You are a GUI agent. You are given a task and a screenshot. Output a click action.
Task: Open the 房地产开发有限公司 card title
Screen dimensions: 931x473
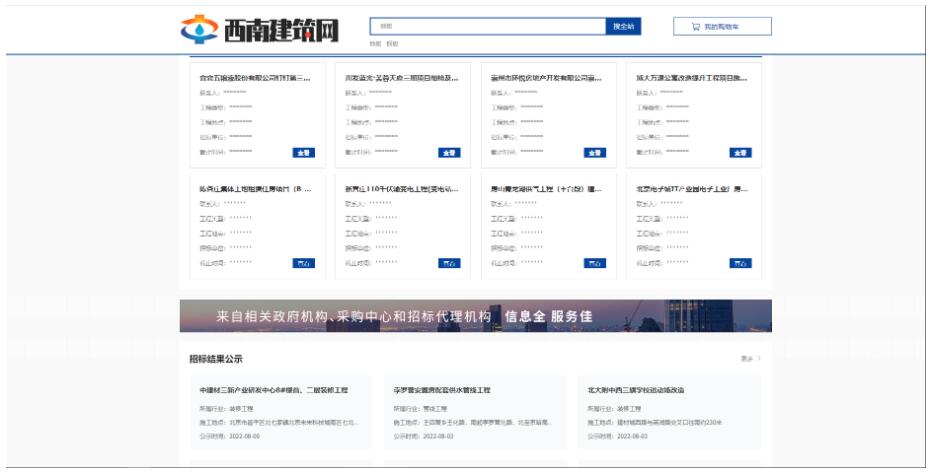click(x=546, y=78)
